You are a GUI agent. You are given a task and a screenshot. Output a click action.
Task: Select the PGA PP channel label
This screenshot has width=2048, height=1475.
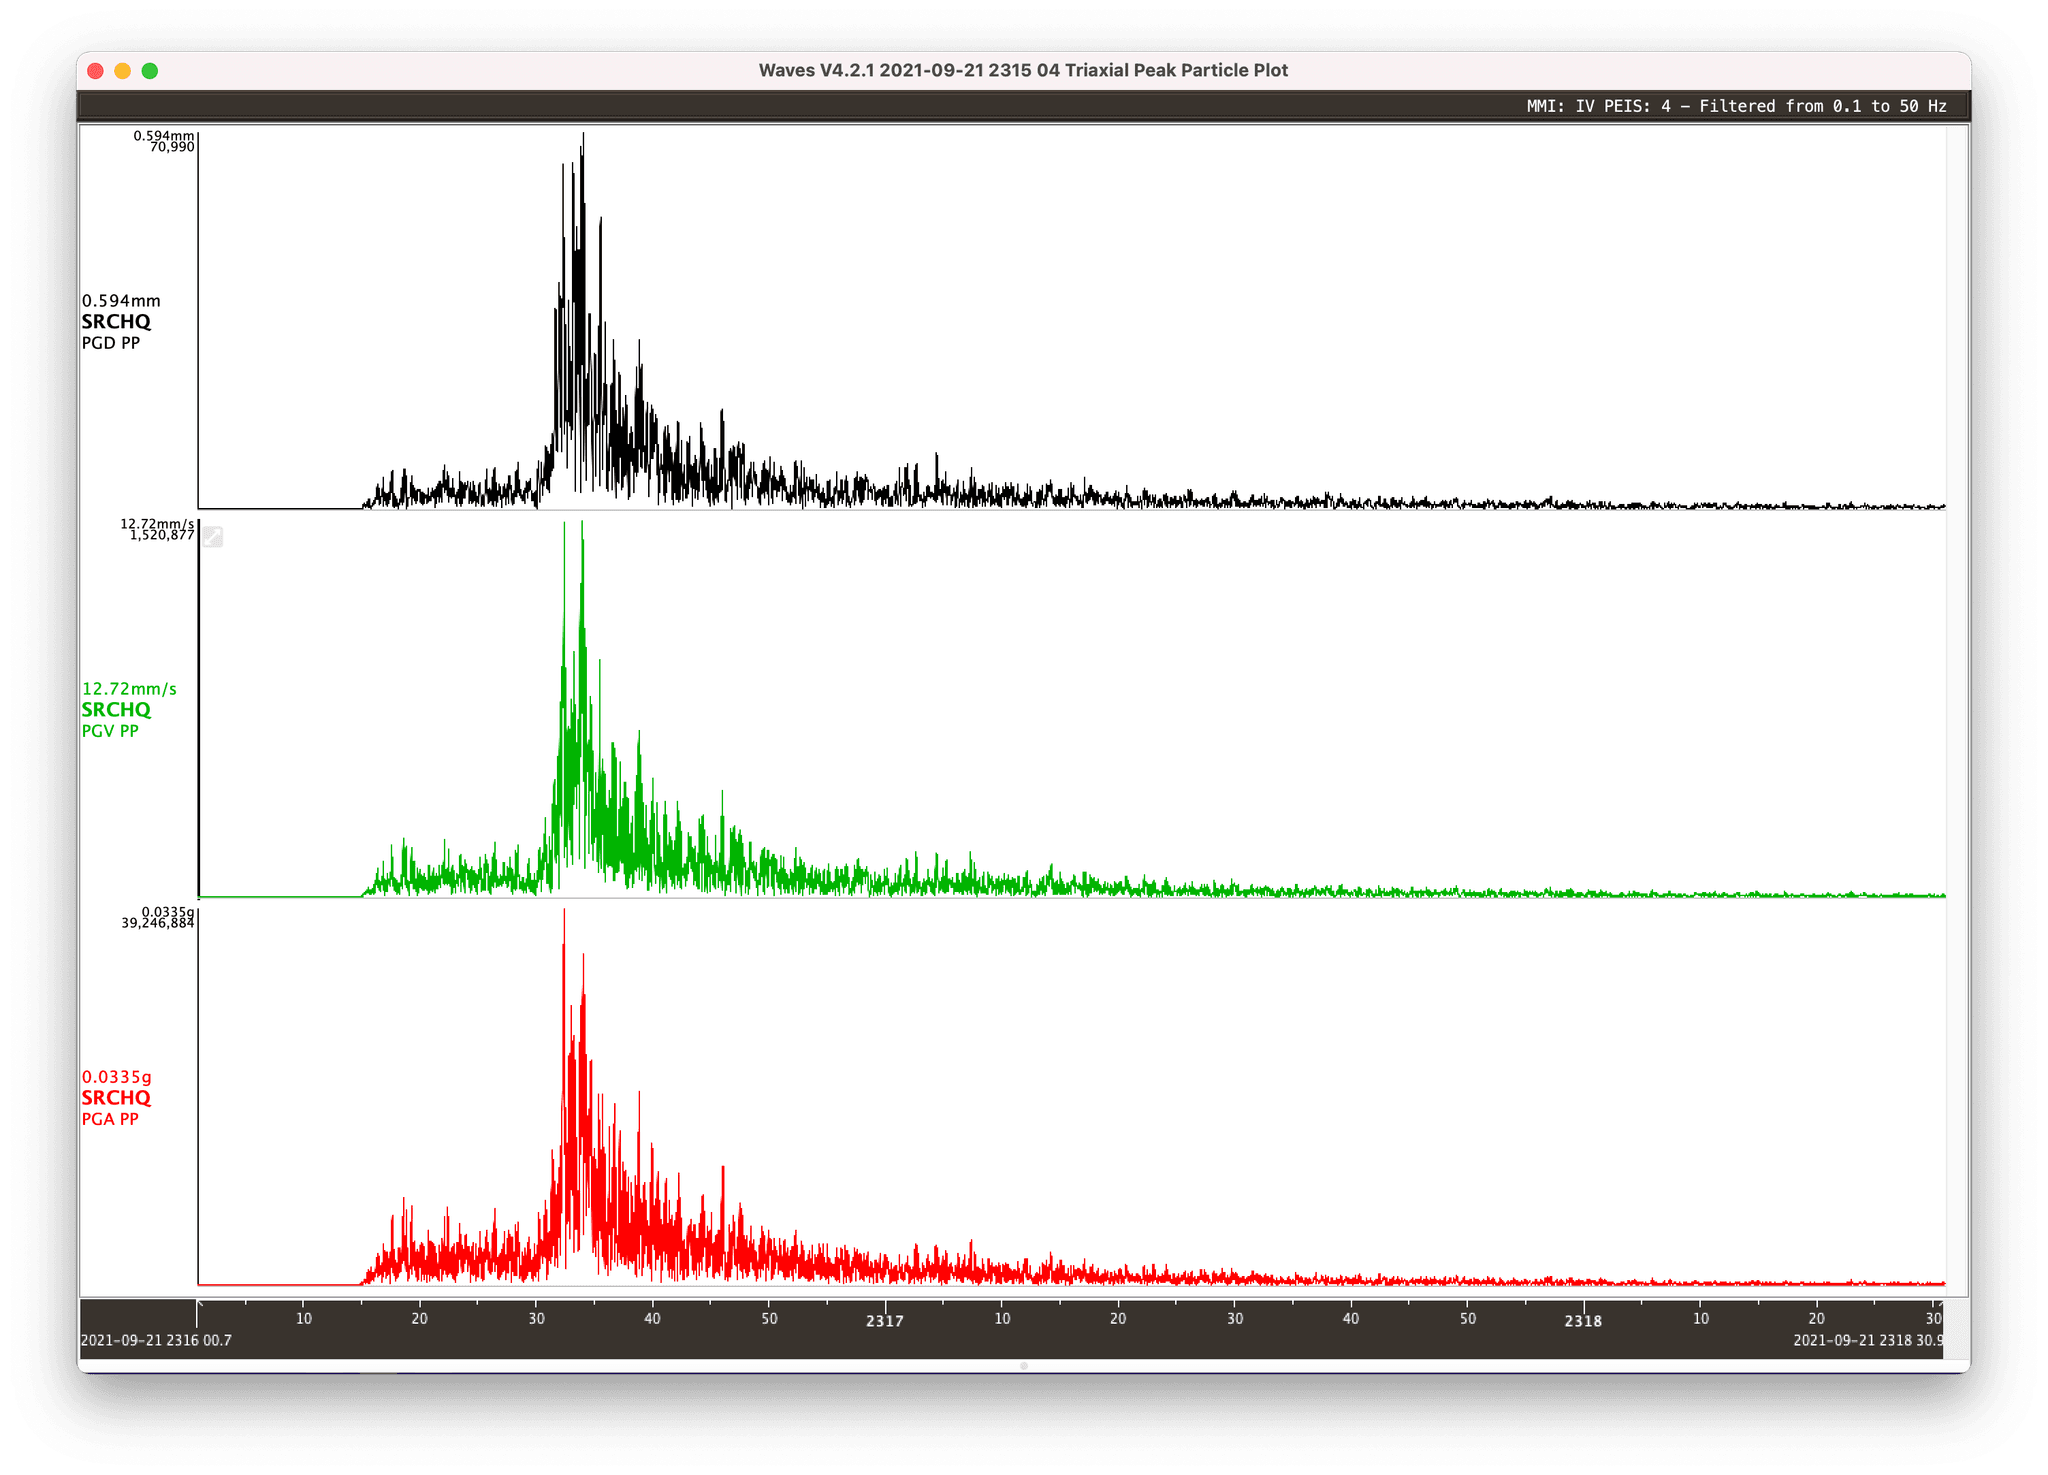point(110,1119)
